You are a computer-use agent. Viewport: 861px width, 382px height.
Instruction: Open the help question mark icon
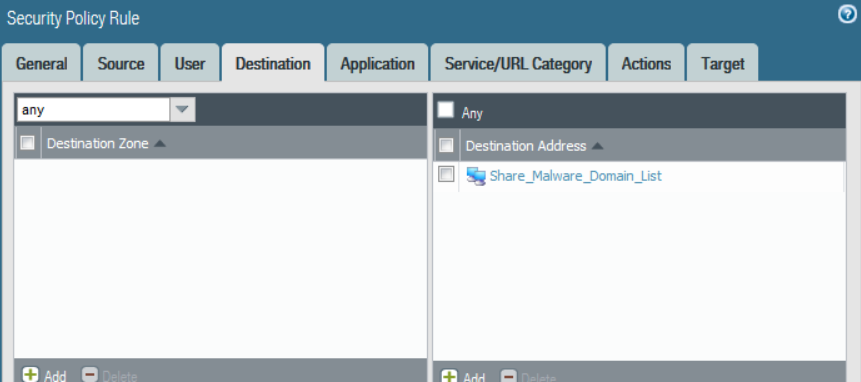click(x=847, y=15)
